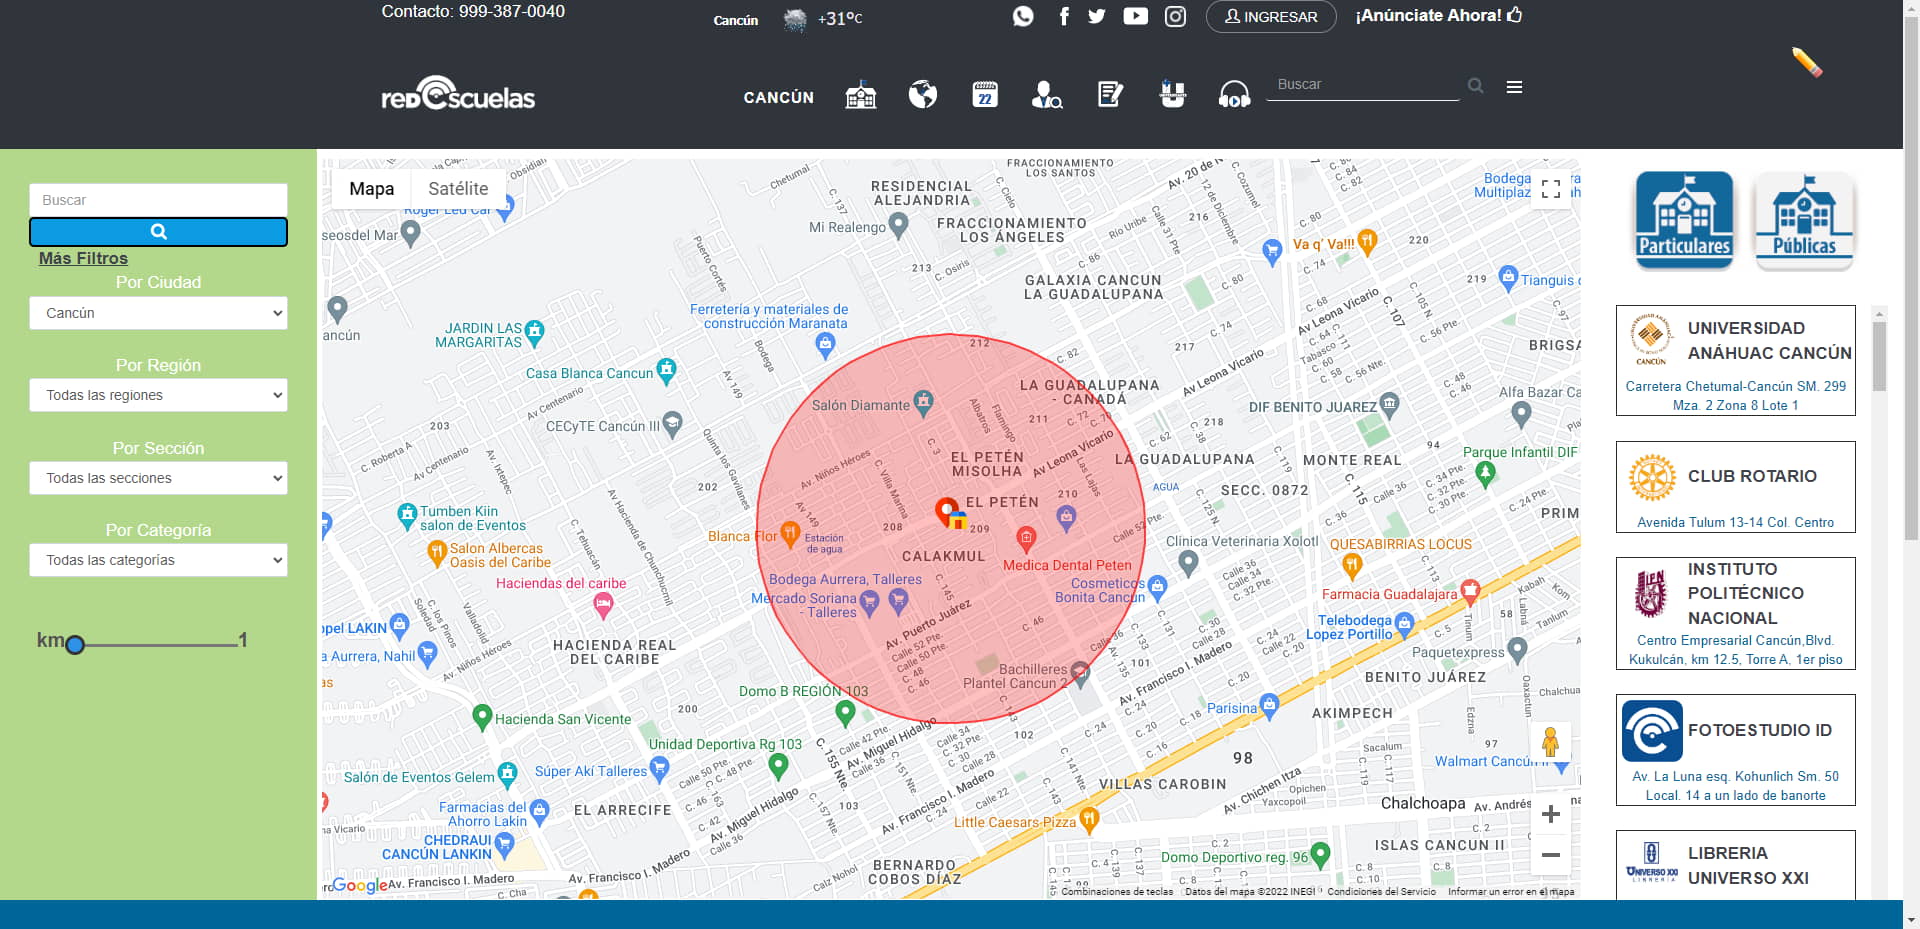Screen dimensions: 1920x929
Task: Click the sidebar Buscar input field
Action: tap(158, 200)
